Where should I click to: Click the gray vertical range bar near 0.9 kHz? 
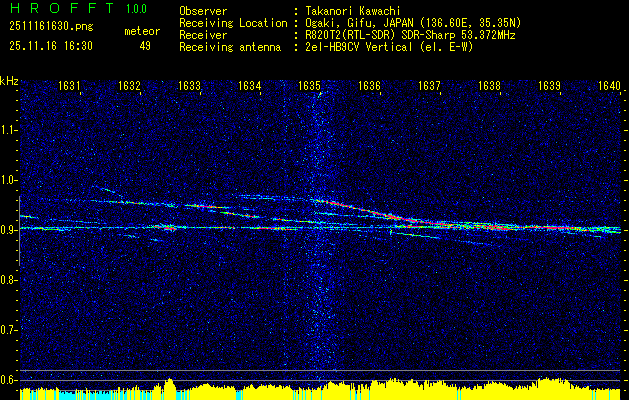pyautogui.click(x=19, y=231)
